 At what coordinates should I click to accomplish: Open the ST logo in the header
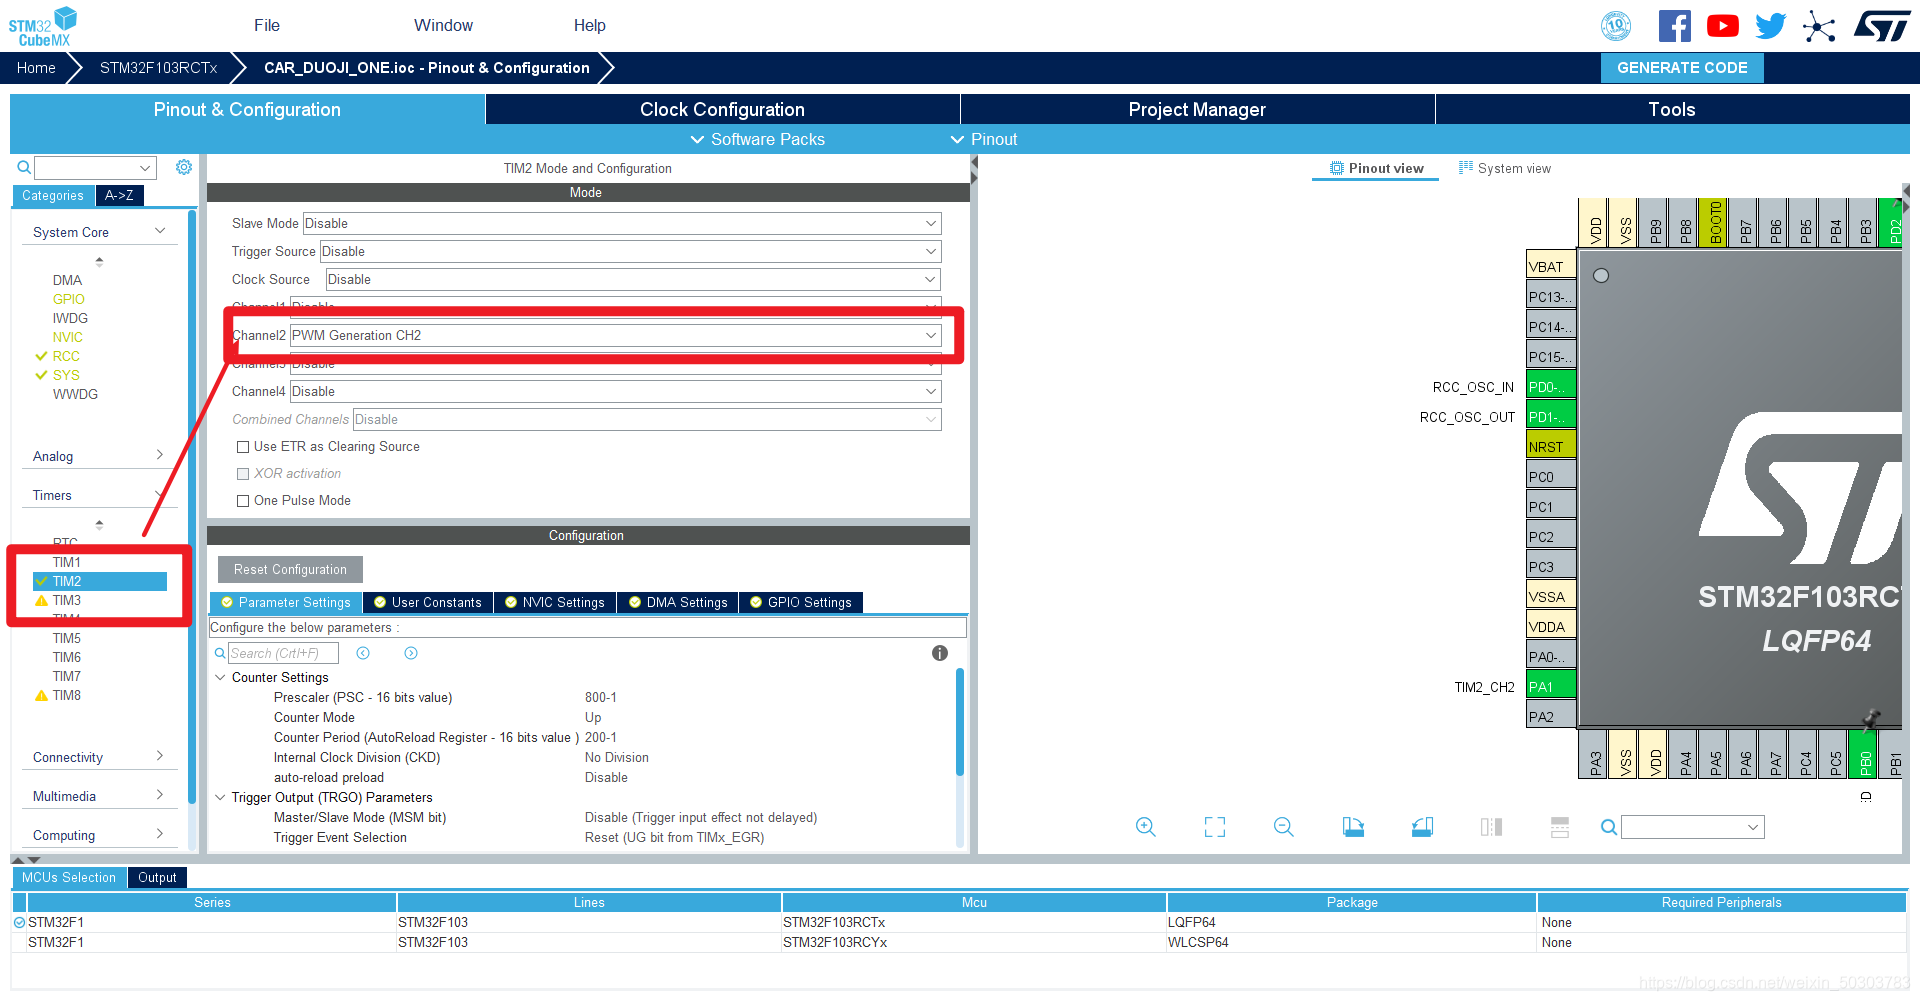pyautogui.click(x=1881, y=26)
